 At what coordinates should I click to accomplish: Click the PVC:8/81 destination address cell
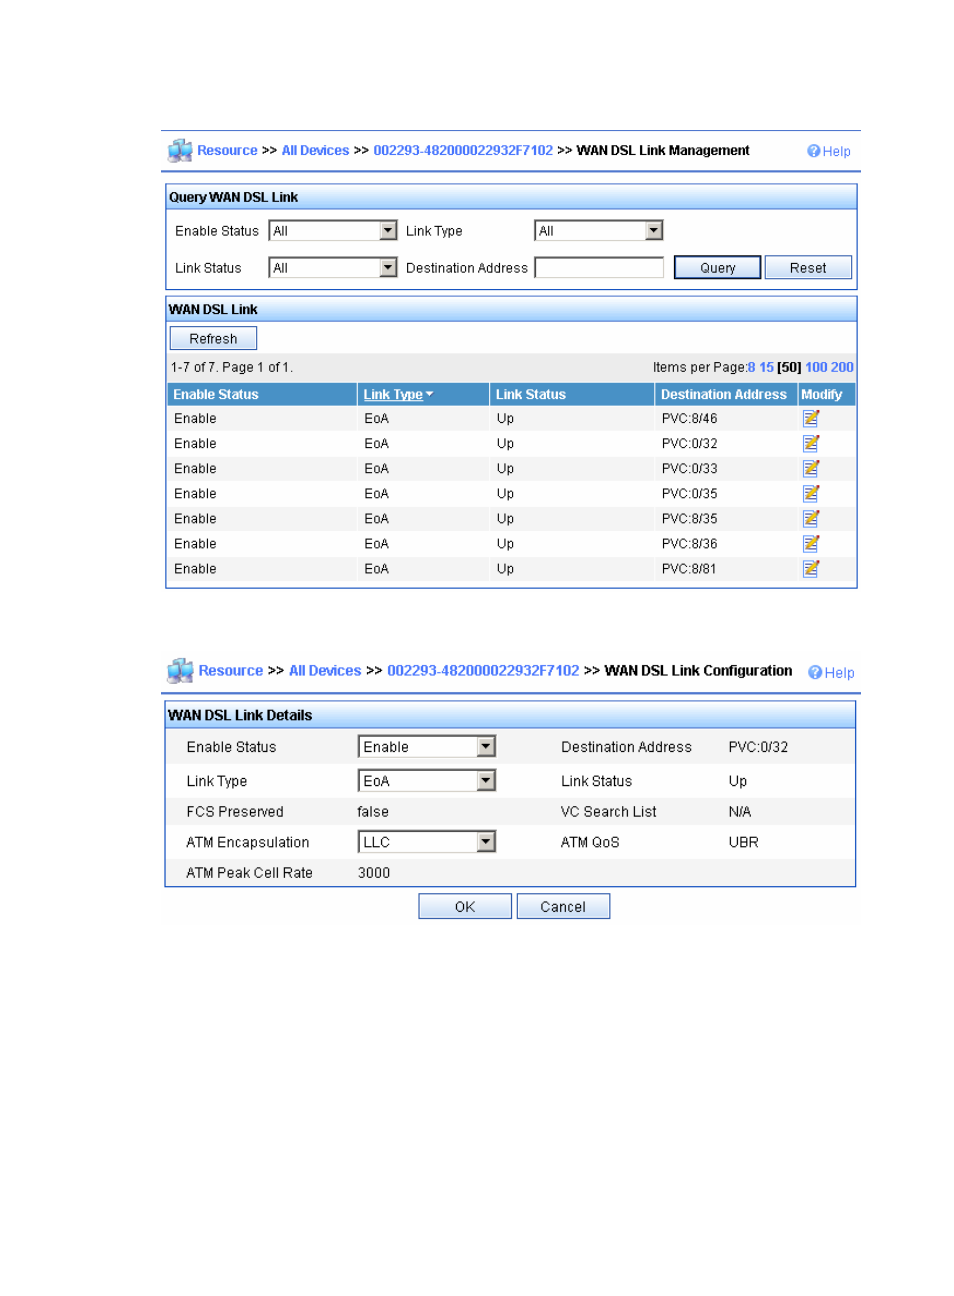[x=689, y=568]
